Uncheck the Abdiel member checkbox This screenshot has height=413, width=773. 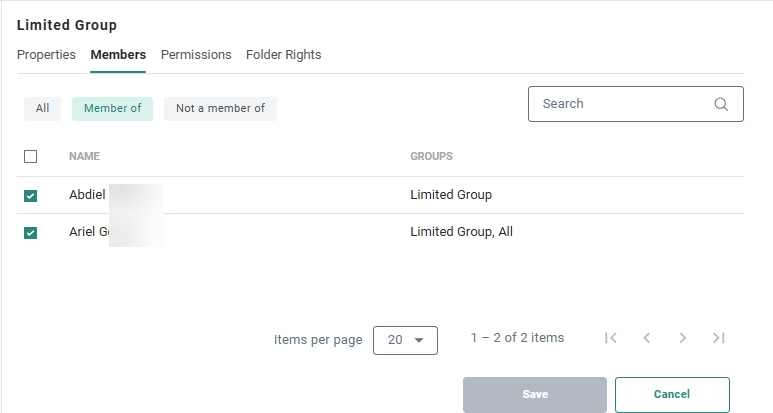(x=30, y=196)
